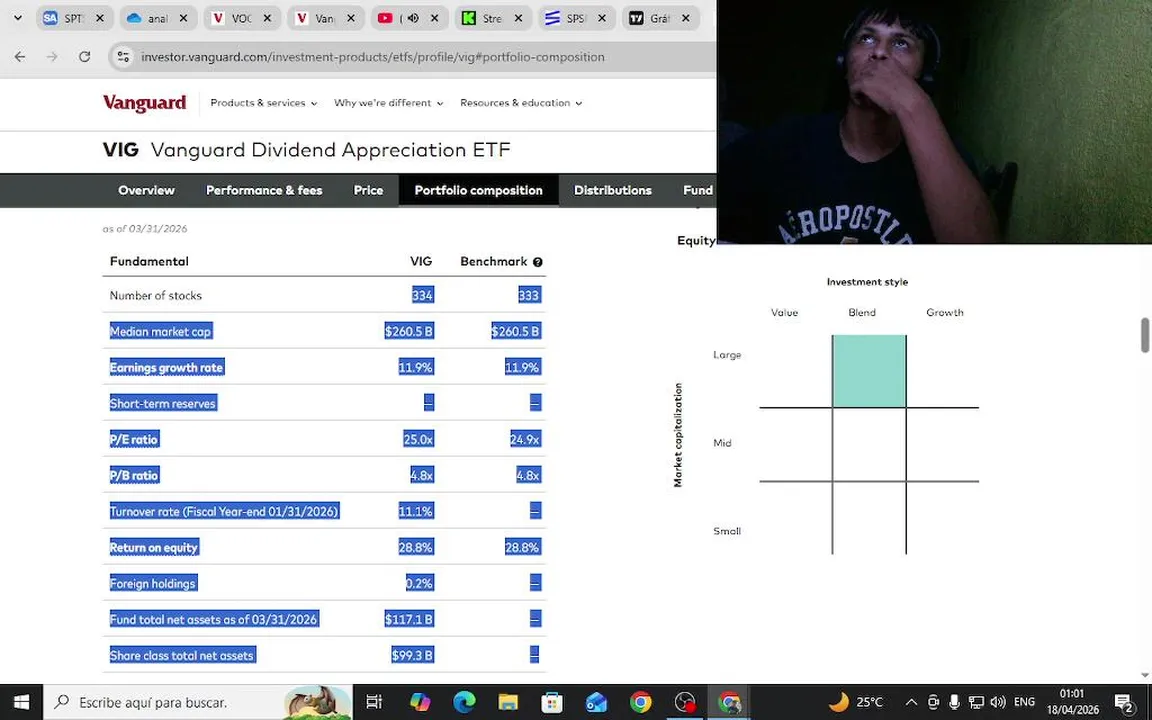This screenshot has height=720, width=1152.
Task: Open the notification center icon
Action: (x=1123, y=702)
